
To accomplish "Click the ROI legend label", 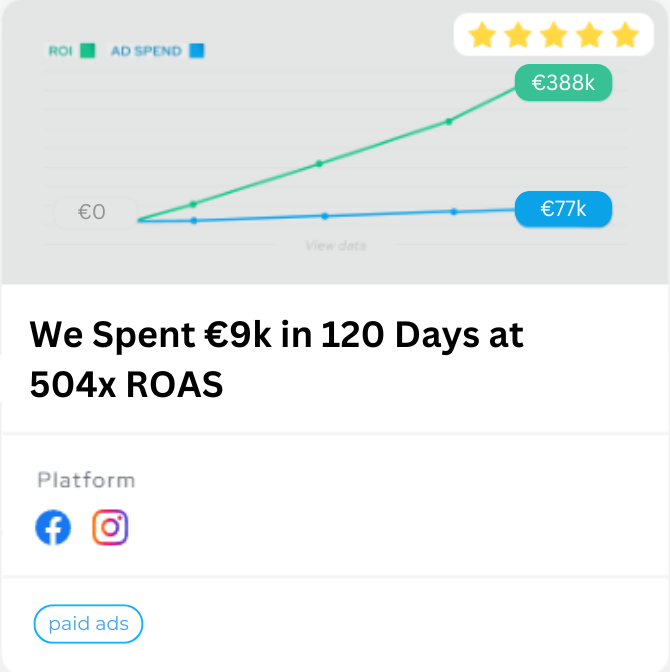I will coord(60,51).
